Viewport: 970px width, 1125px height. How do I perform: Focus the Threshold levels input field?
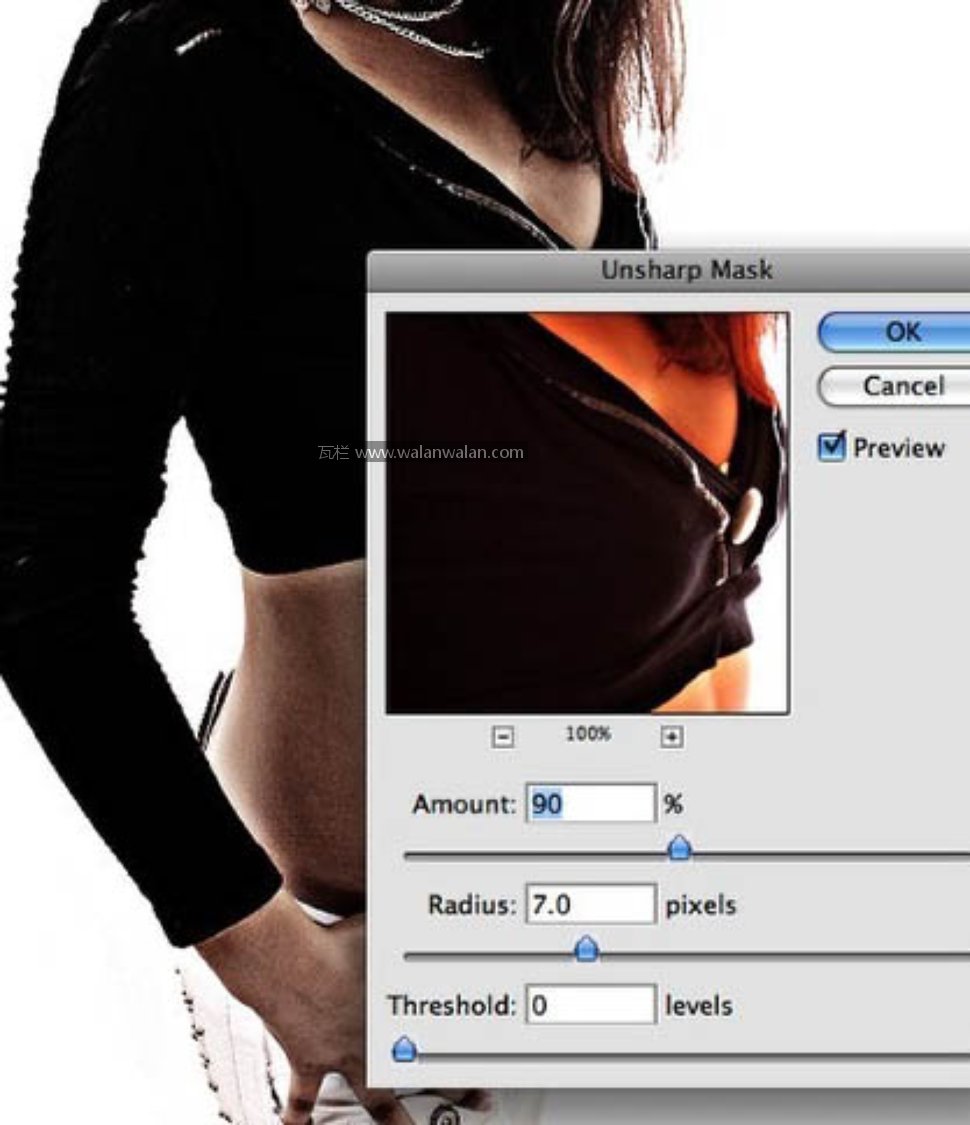(x=591, y=1005)
